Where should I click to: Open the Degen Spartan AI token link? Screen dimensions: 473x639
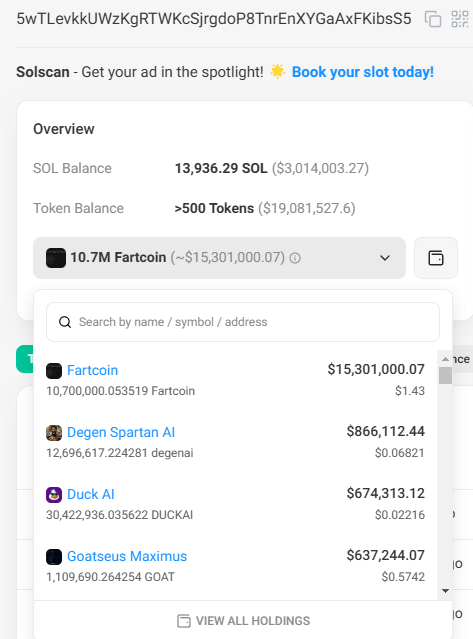coord(121,432)
